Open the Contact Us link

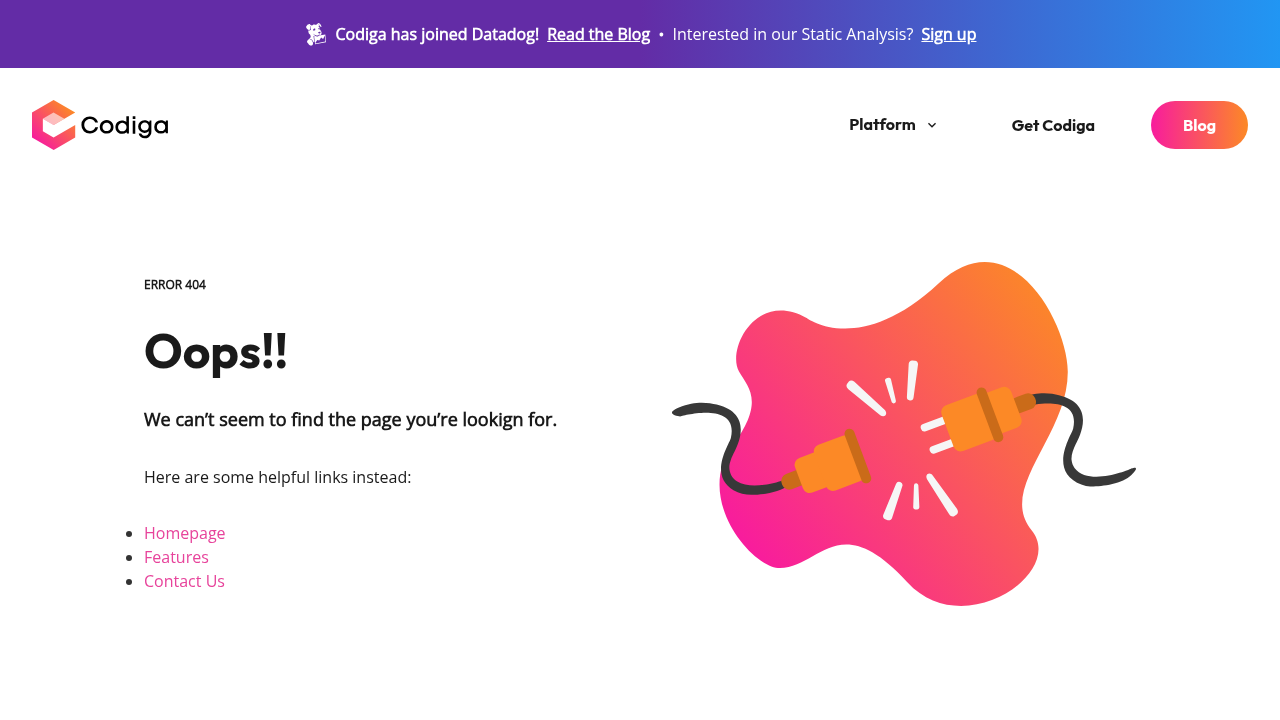click(184, 581)
